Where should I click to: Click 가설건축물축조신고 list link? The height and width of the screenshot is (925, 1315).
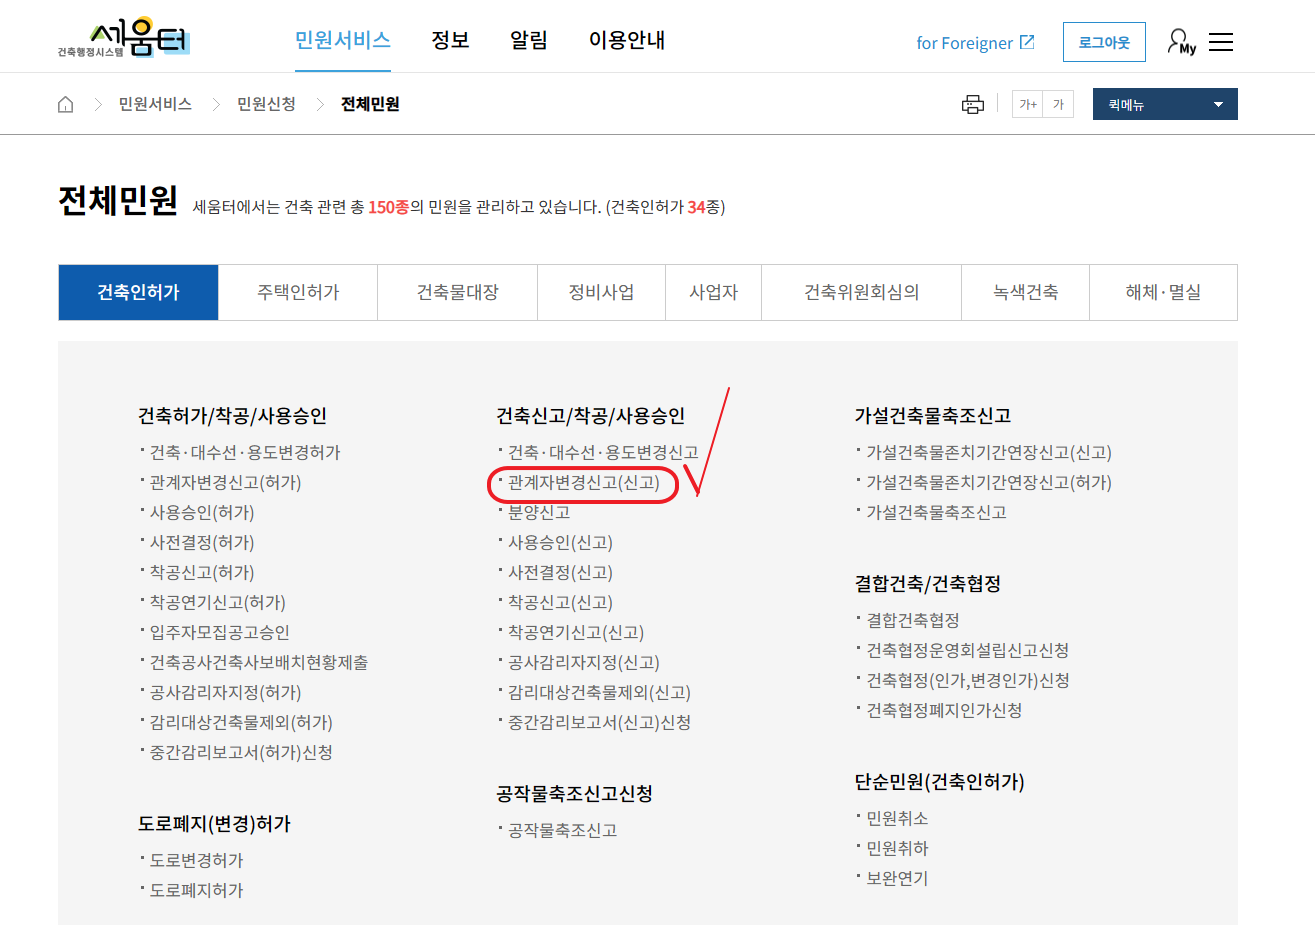[x=936, y=513]
